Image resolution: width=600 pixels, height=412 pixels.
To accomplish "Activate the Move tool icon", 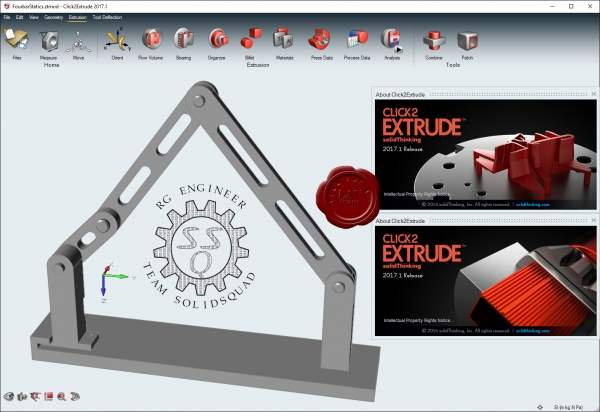I will click(78, 41).
